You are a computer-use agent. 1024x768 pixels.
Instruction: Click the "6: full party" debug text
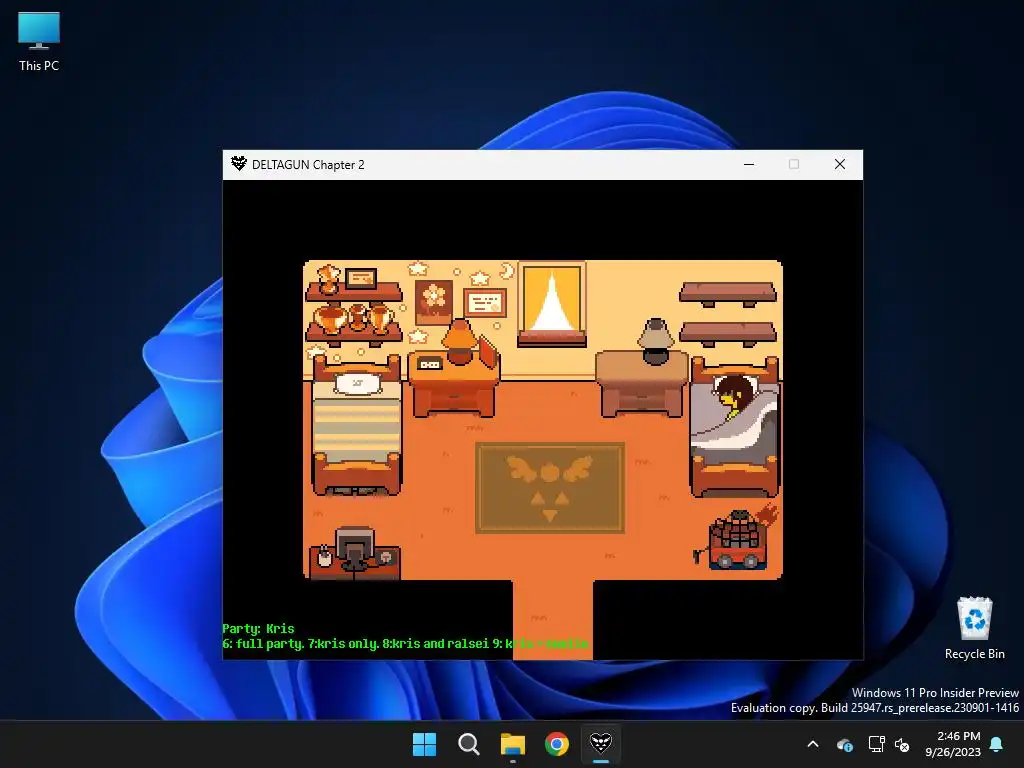click(264, 644)
